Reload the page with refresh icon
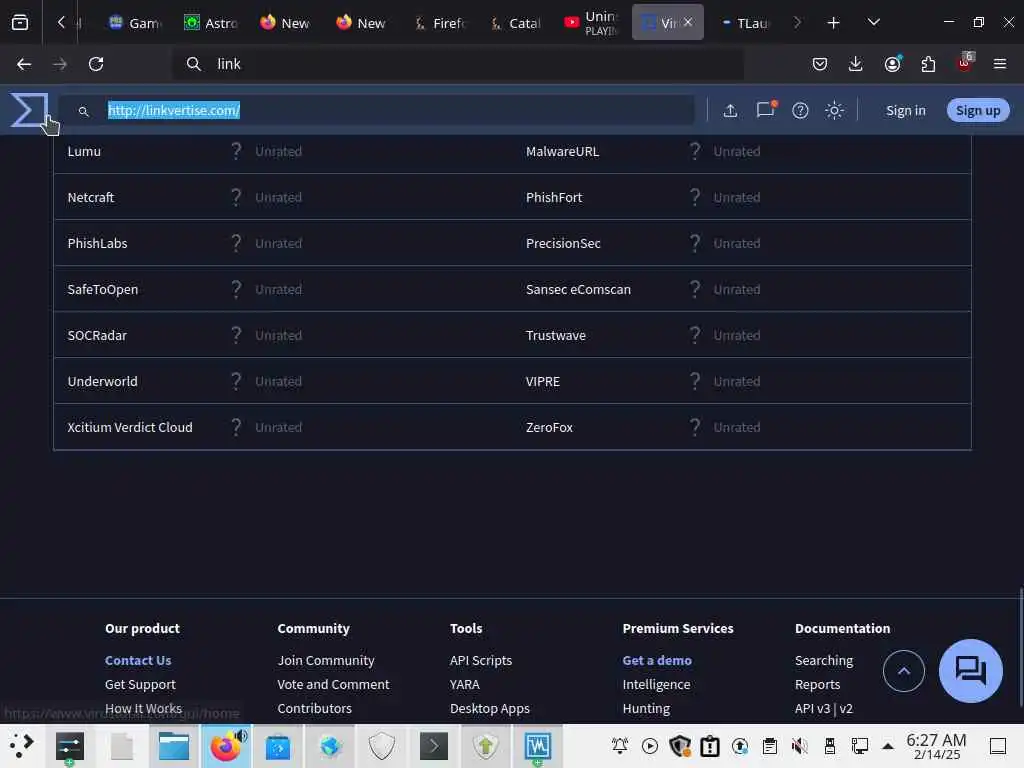 [96, 64]
